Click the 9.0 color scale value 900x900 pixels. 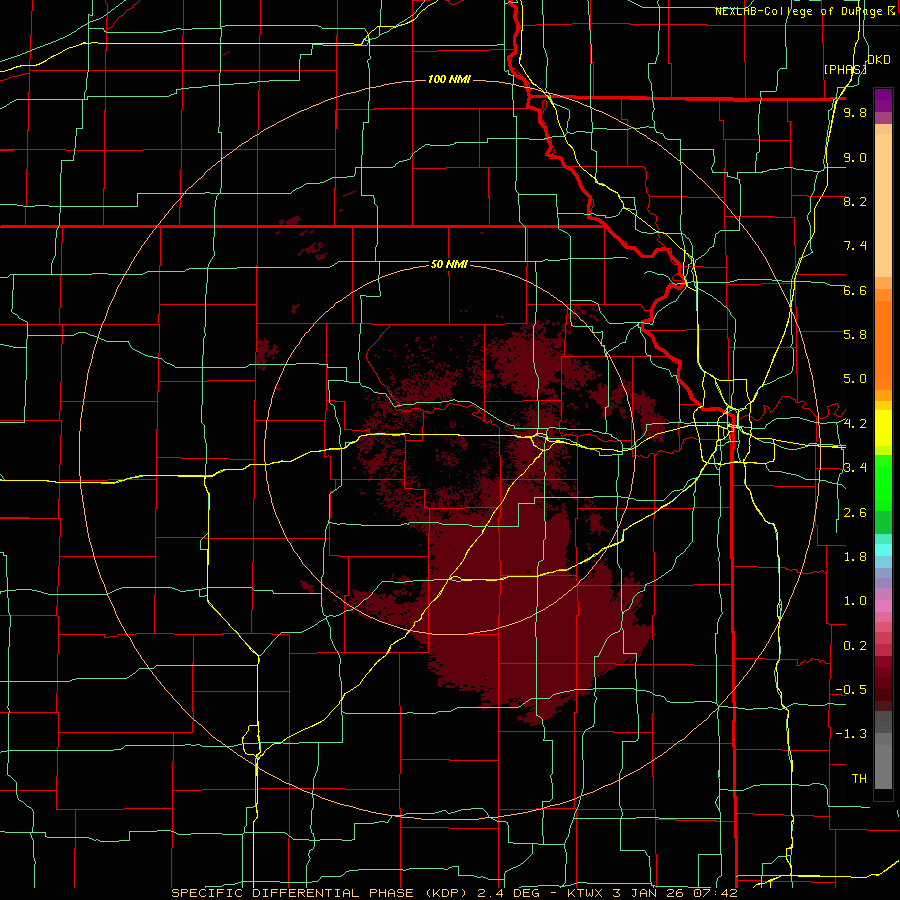click(x=855, y=157)
